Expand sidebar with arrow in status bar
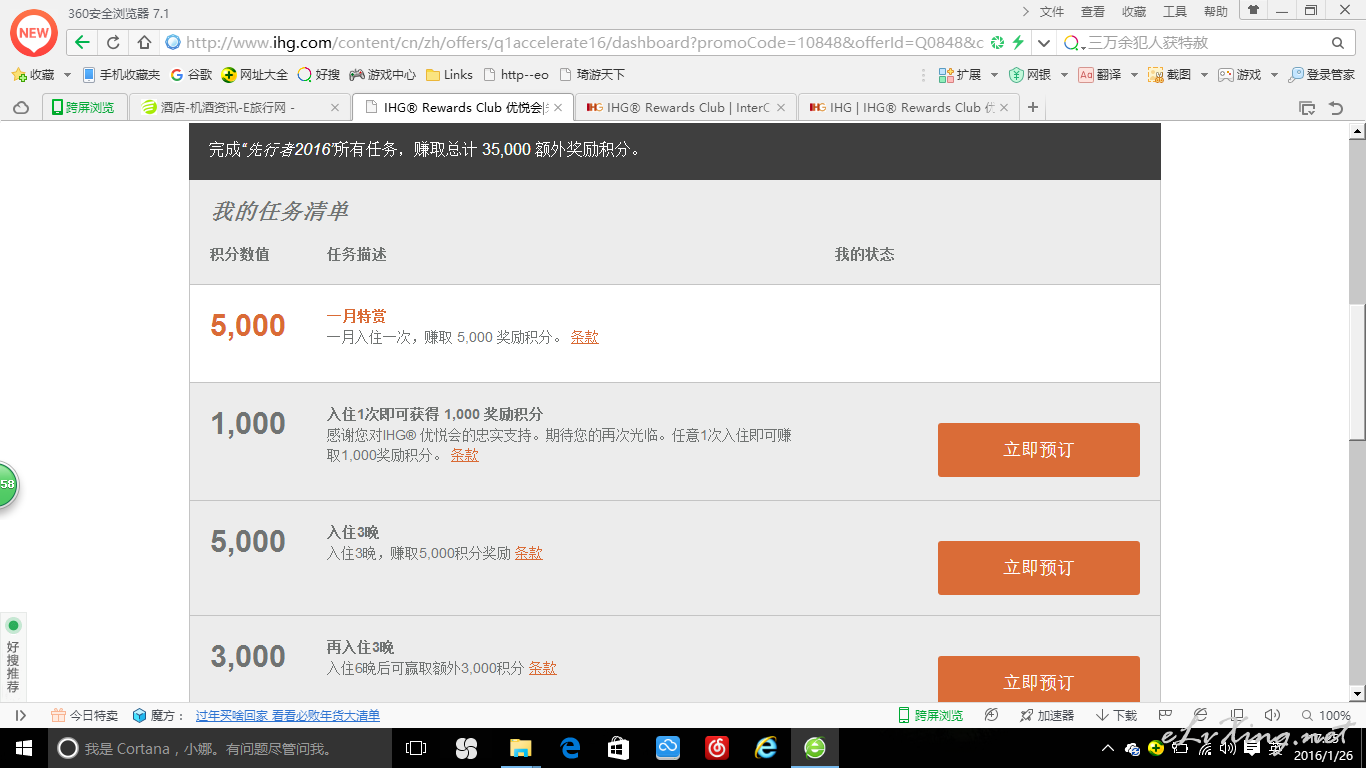1366x768 pixels. click(x=20, y=716)
